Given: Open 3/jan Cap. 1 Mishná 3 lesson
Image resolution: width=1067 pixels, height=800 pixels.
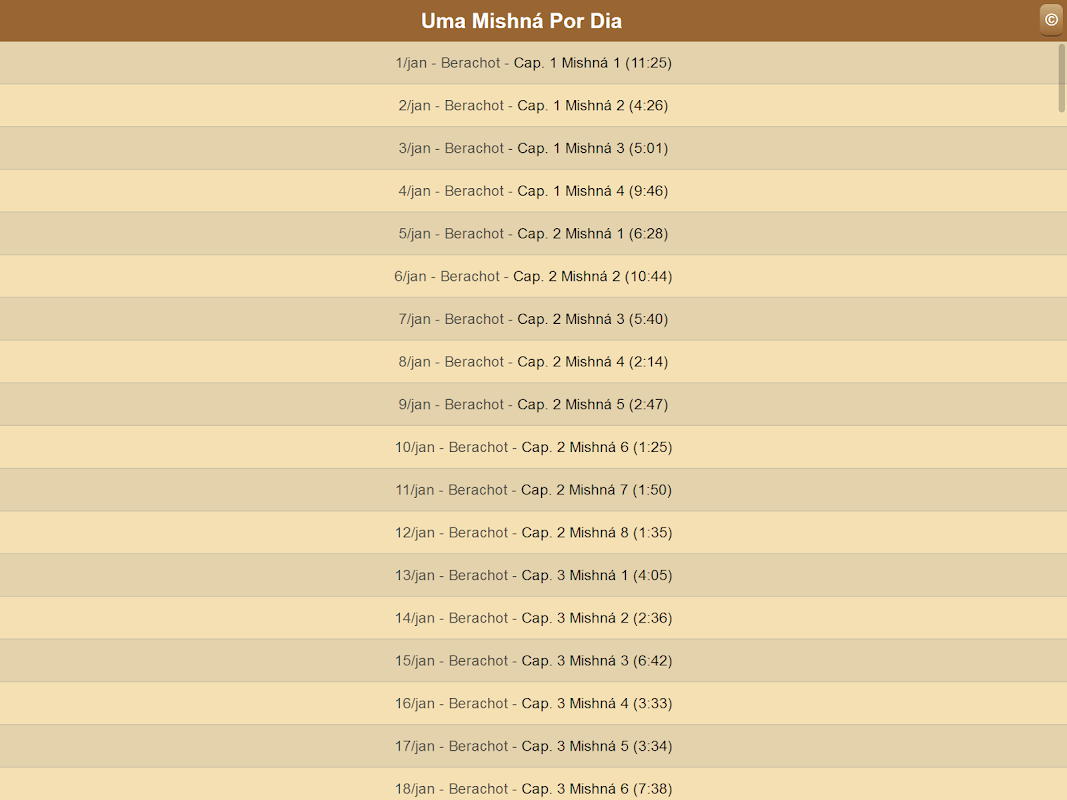Looking at the screenshot, I should pyautogui.click(x=534, y=148).
